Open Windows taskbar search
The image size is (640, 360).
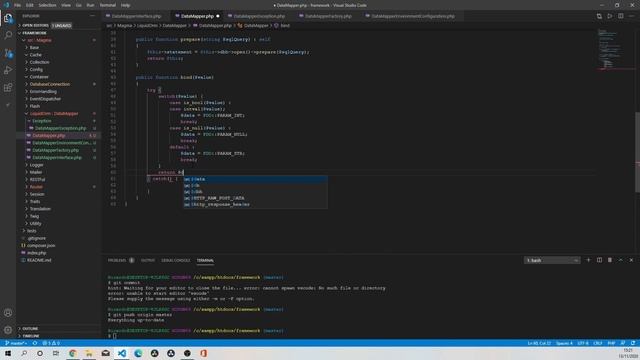24,353
